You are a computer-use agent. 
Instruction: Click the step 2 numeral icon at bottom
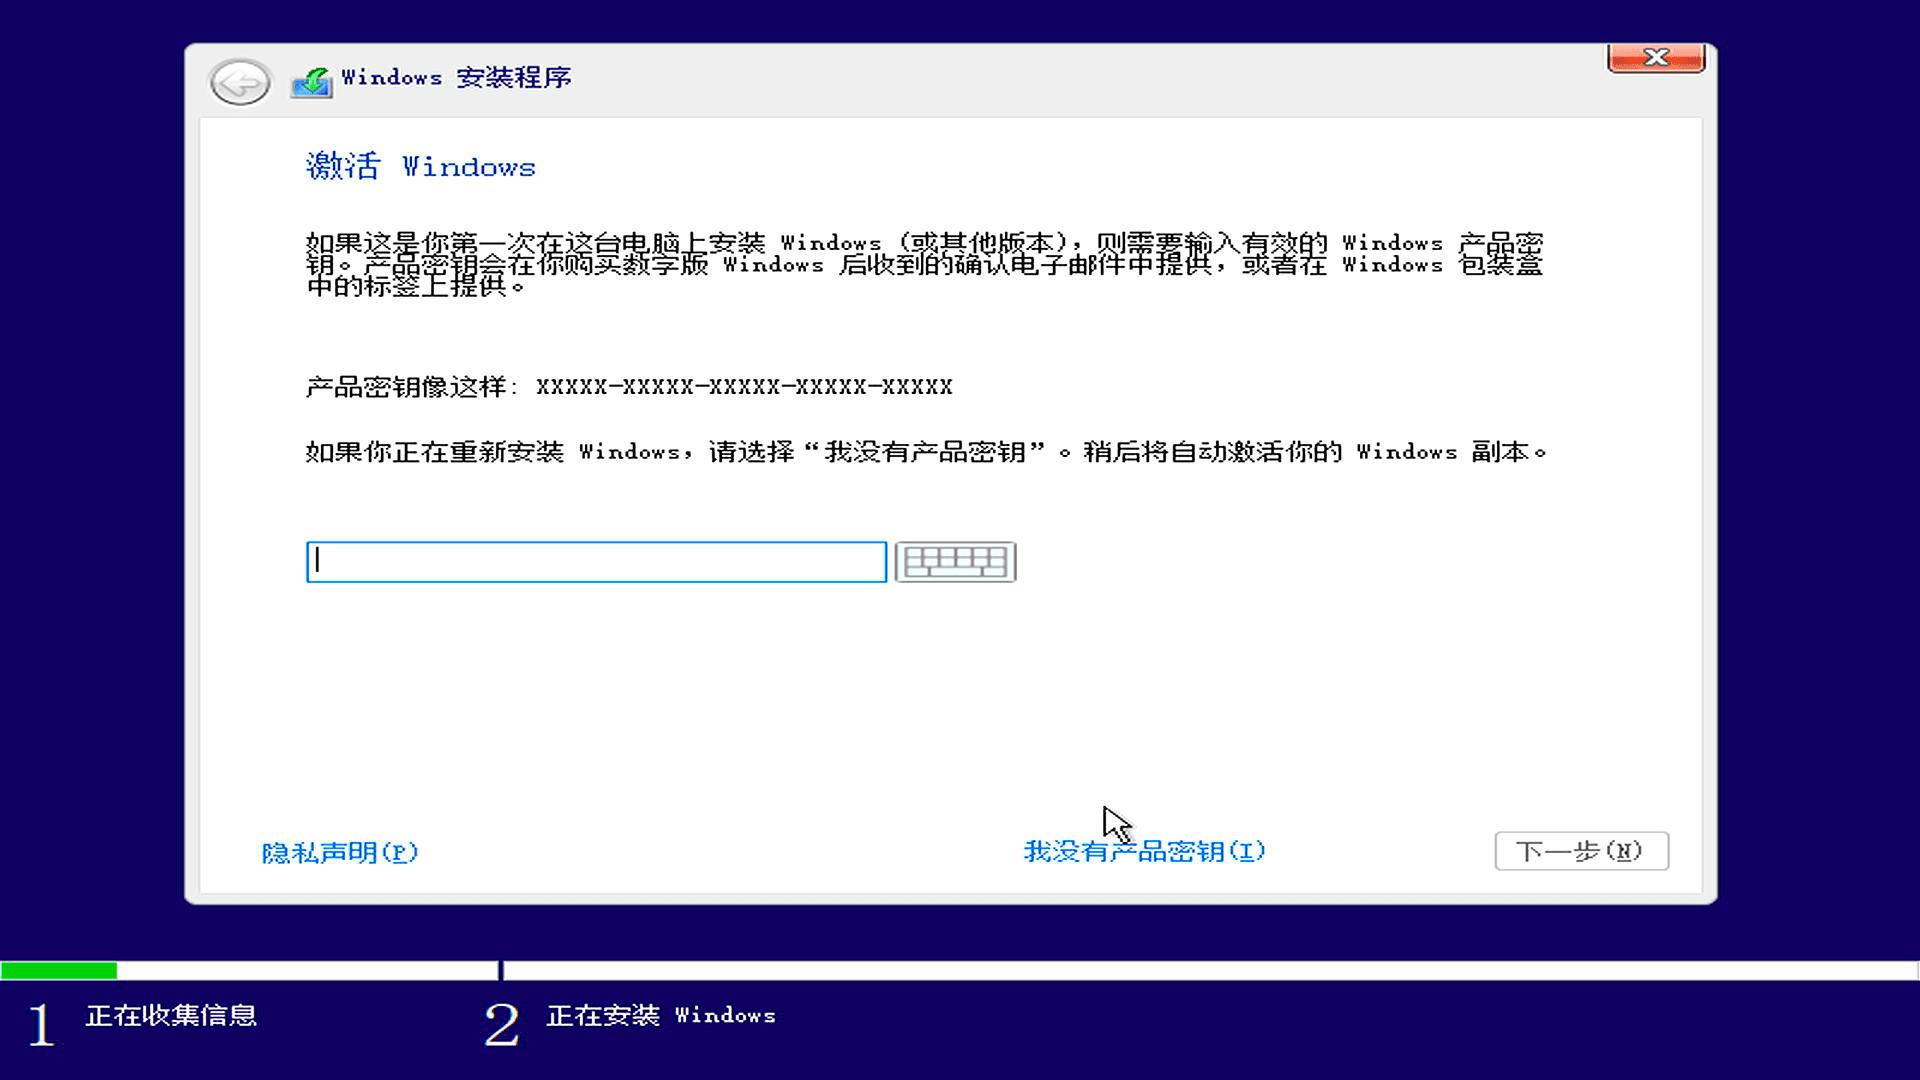click(503, 1025)
